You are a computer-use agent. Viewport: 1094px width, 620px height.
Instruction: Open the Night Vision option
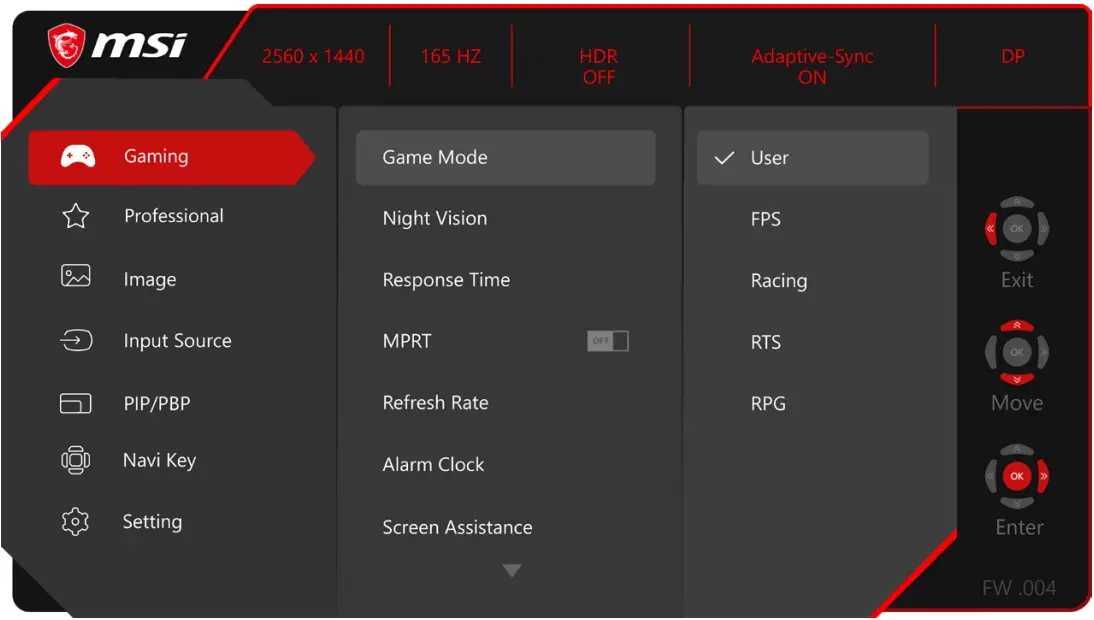click(x=435, y=218)
